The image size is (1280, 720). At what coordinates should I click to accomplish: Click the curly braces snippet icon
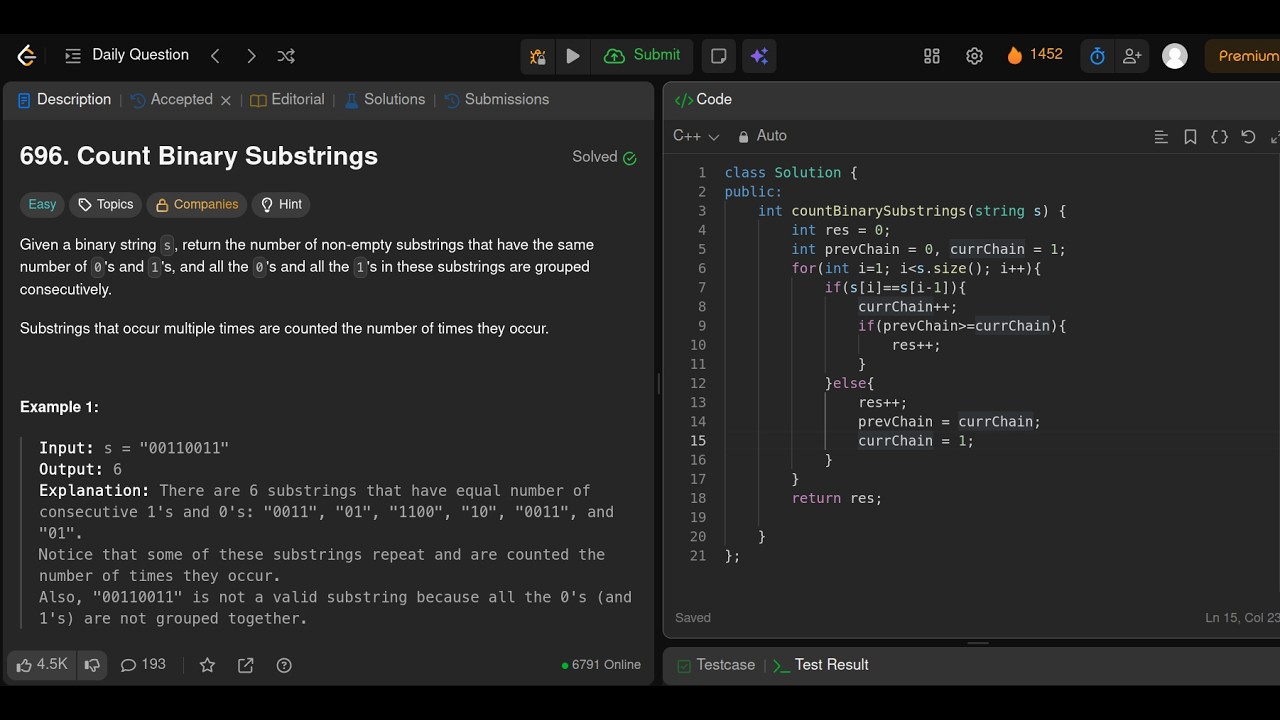pyautogui.click(x=1219, y=137)
